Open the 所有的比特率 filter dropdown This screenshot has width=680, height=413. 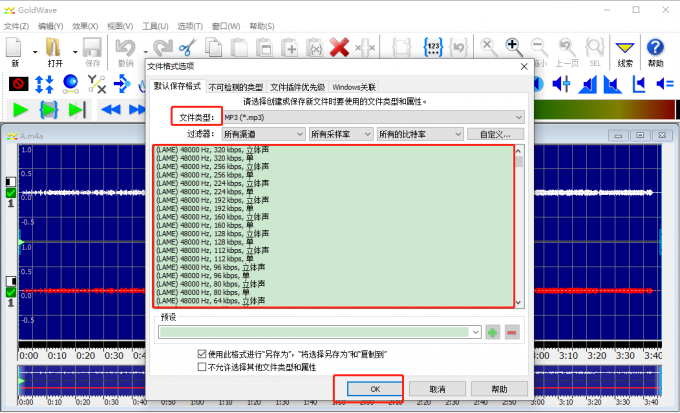pos(420,134)
